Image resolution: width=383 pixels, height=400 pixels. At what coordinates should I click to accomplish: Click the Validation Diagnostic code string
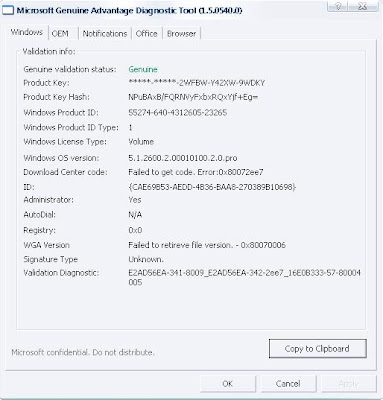click(245, 278)
